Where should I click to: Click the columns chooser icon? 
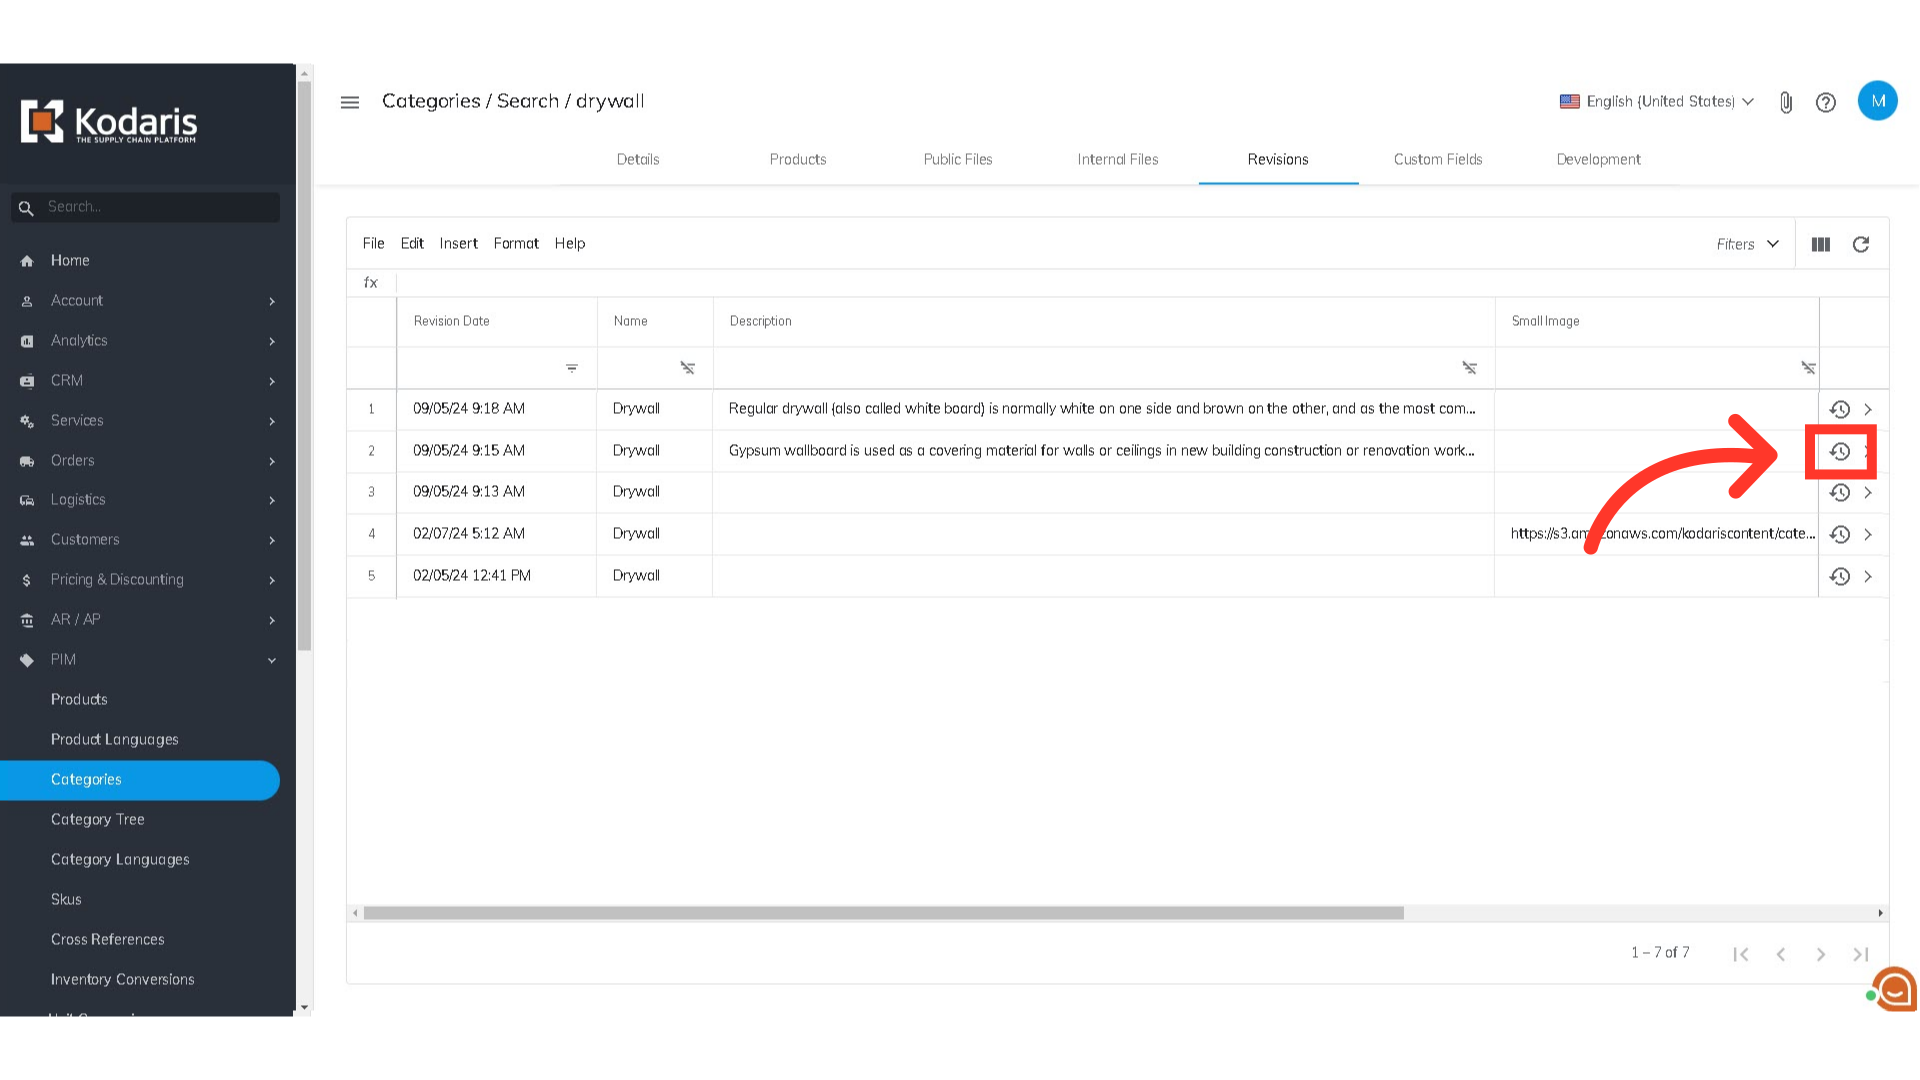pos(1820,244)
